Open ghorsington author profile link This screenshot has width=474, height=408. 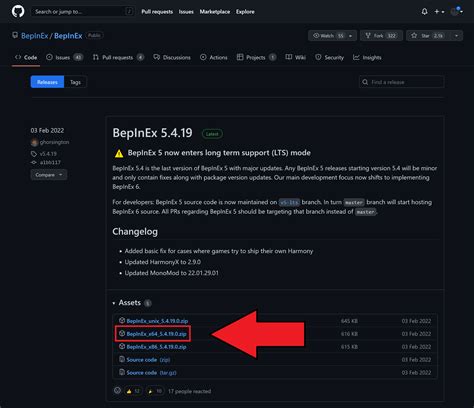55,142
